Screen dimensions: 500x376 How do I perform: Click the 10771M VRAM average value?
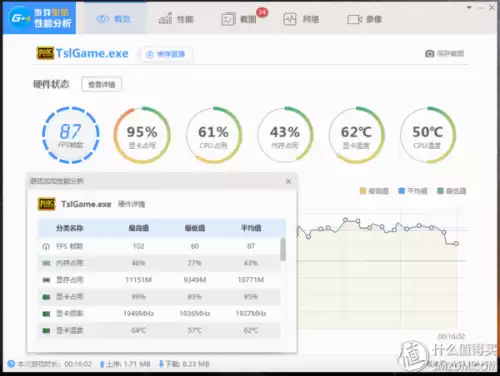(251, 280)
